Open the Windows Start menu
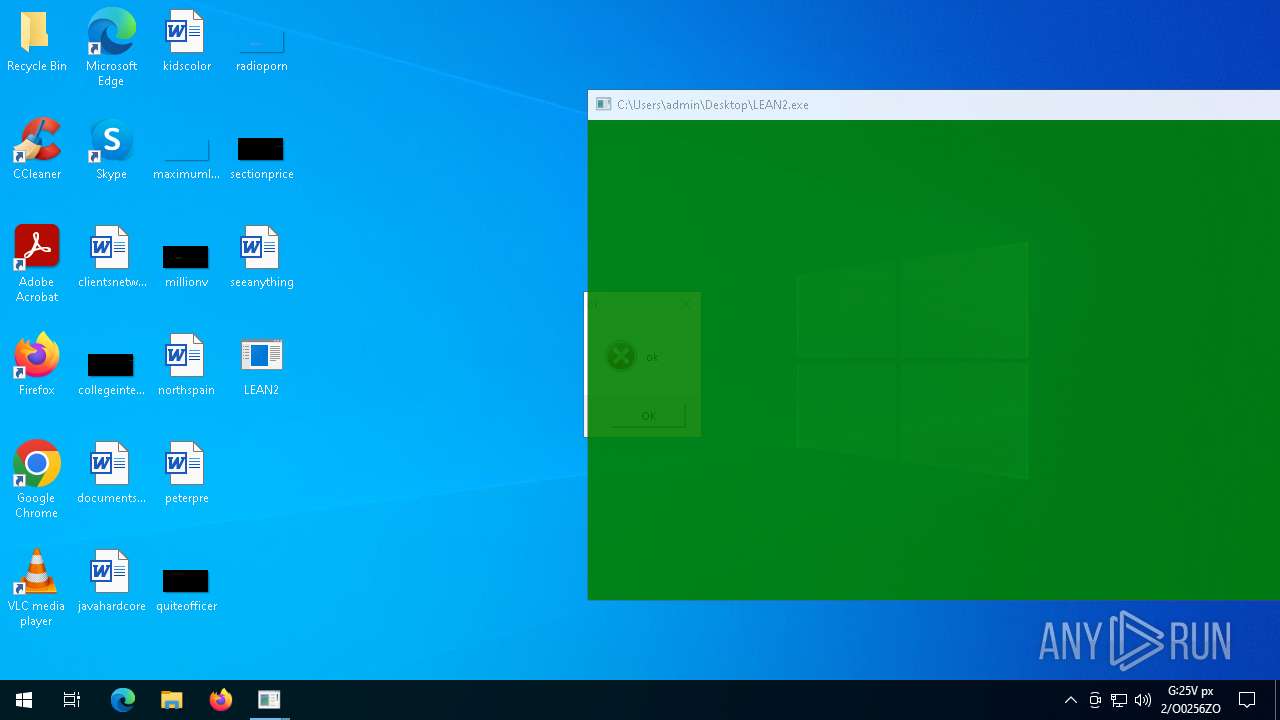 [24, 700]
